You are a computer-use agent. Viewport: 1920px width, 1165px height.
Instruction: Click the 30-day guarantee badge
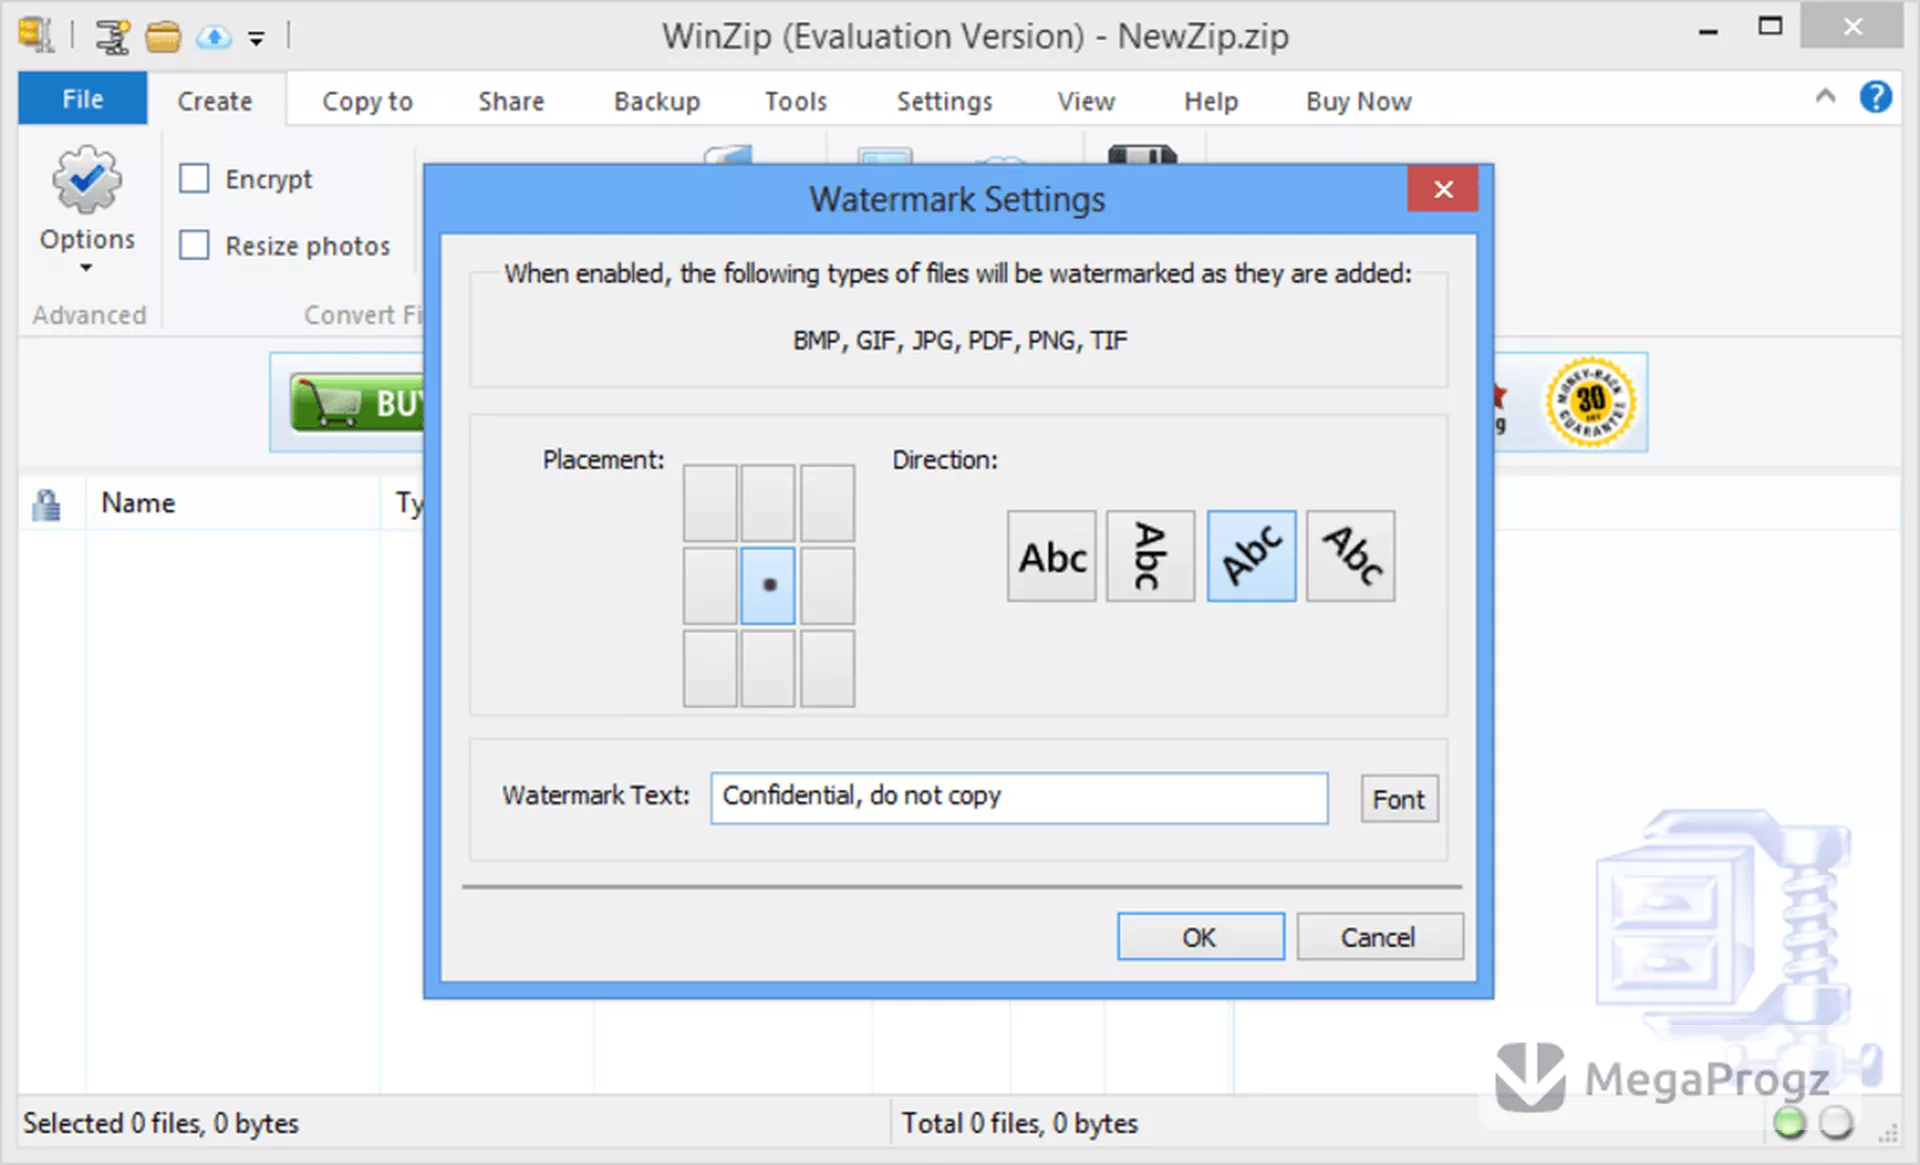coord(1590,402)
